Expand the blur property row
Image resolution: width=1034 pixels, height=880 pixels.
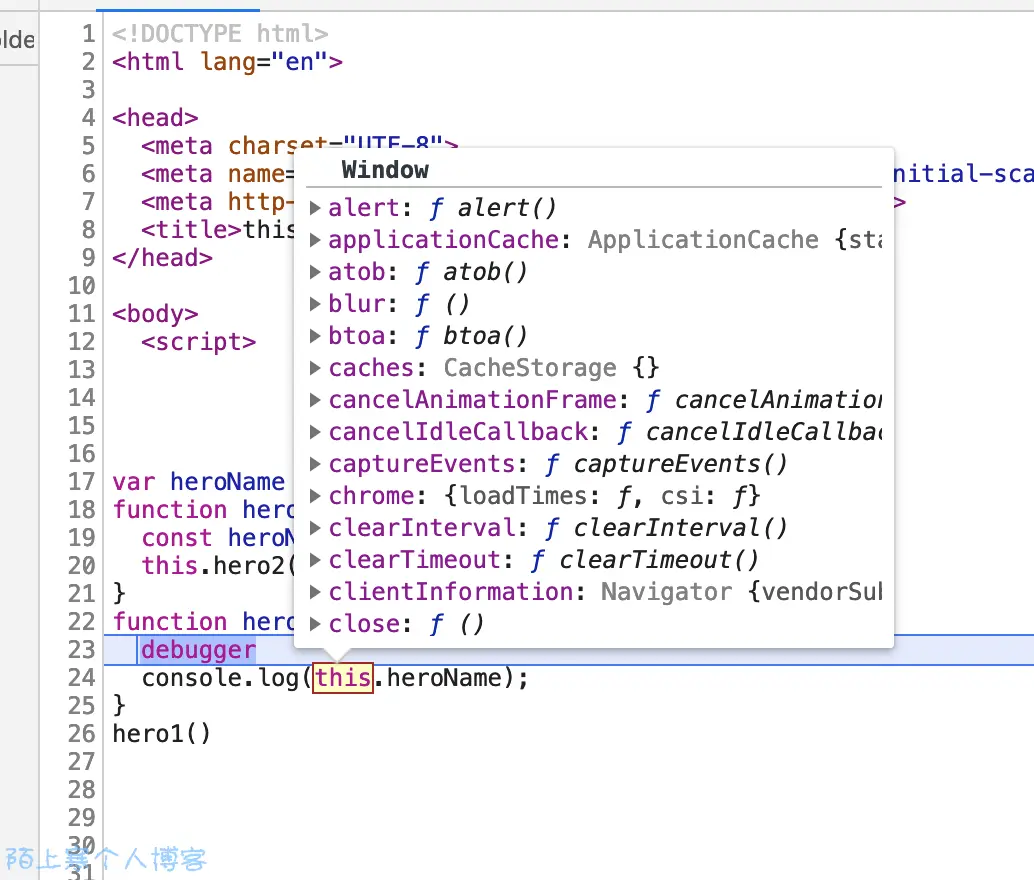(x=315, y=304)
